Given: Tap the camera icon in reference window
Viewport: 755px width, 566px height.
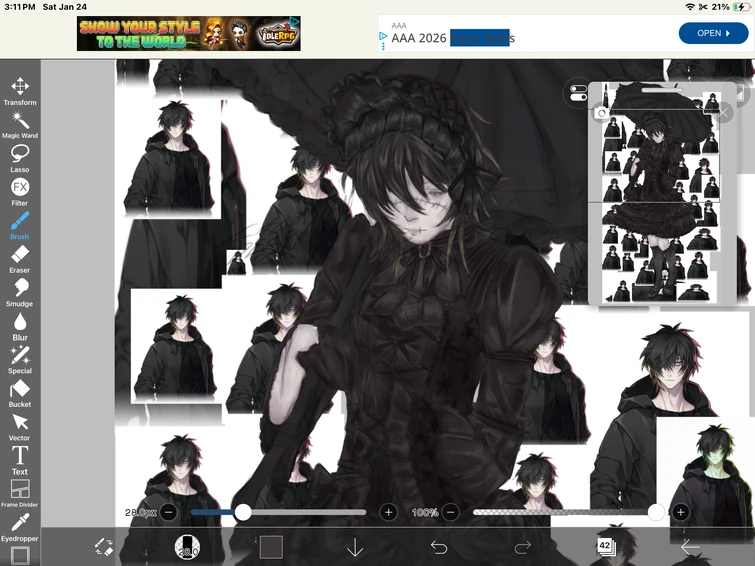Looking at the screenshot, I should 601,113.
